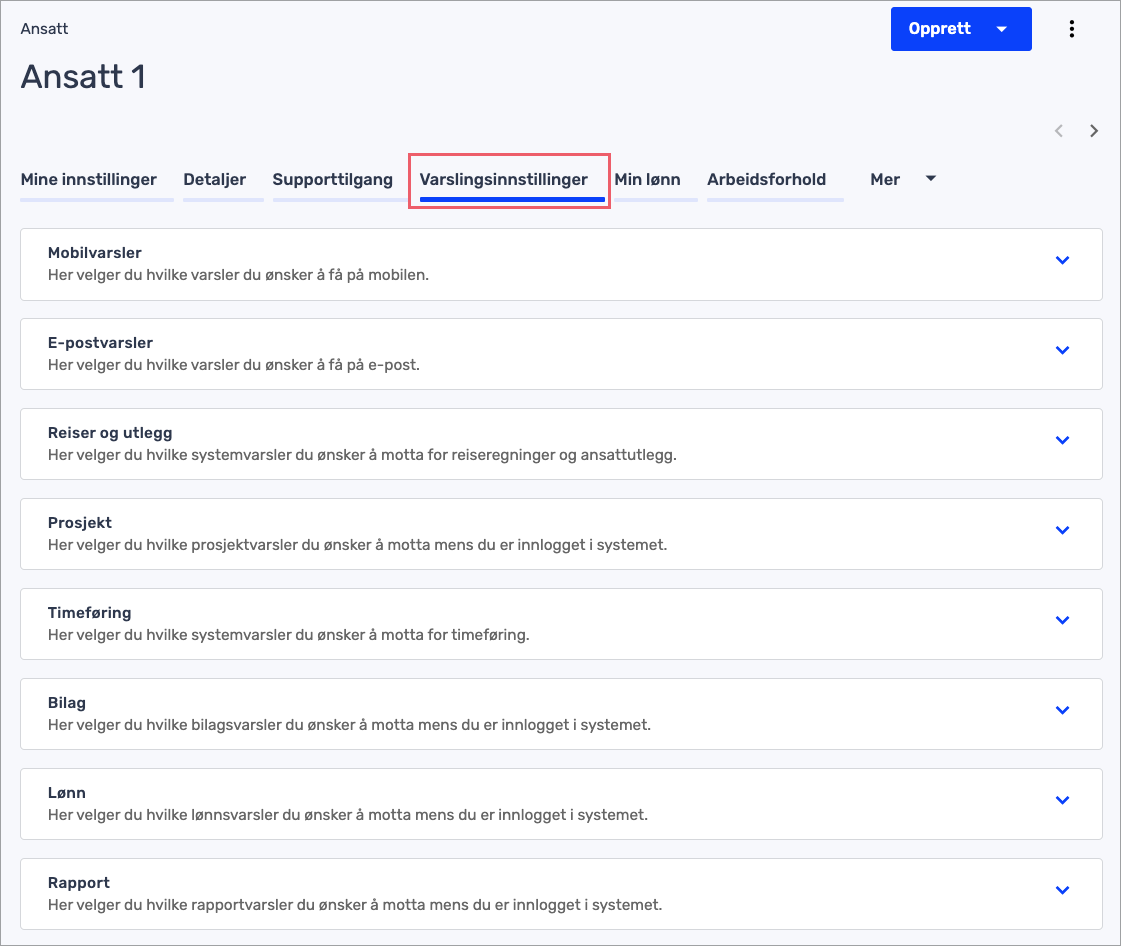Click the Ansatt breadcrumb label
This screenshot has width=1121, height=946.
tap(44, 29)
